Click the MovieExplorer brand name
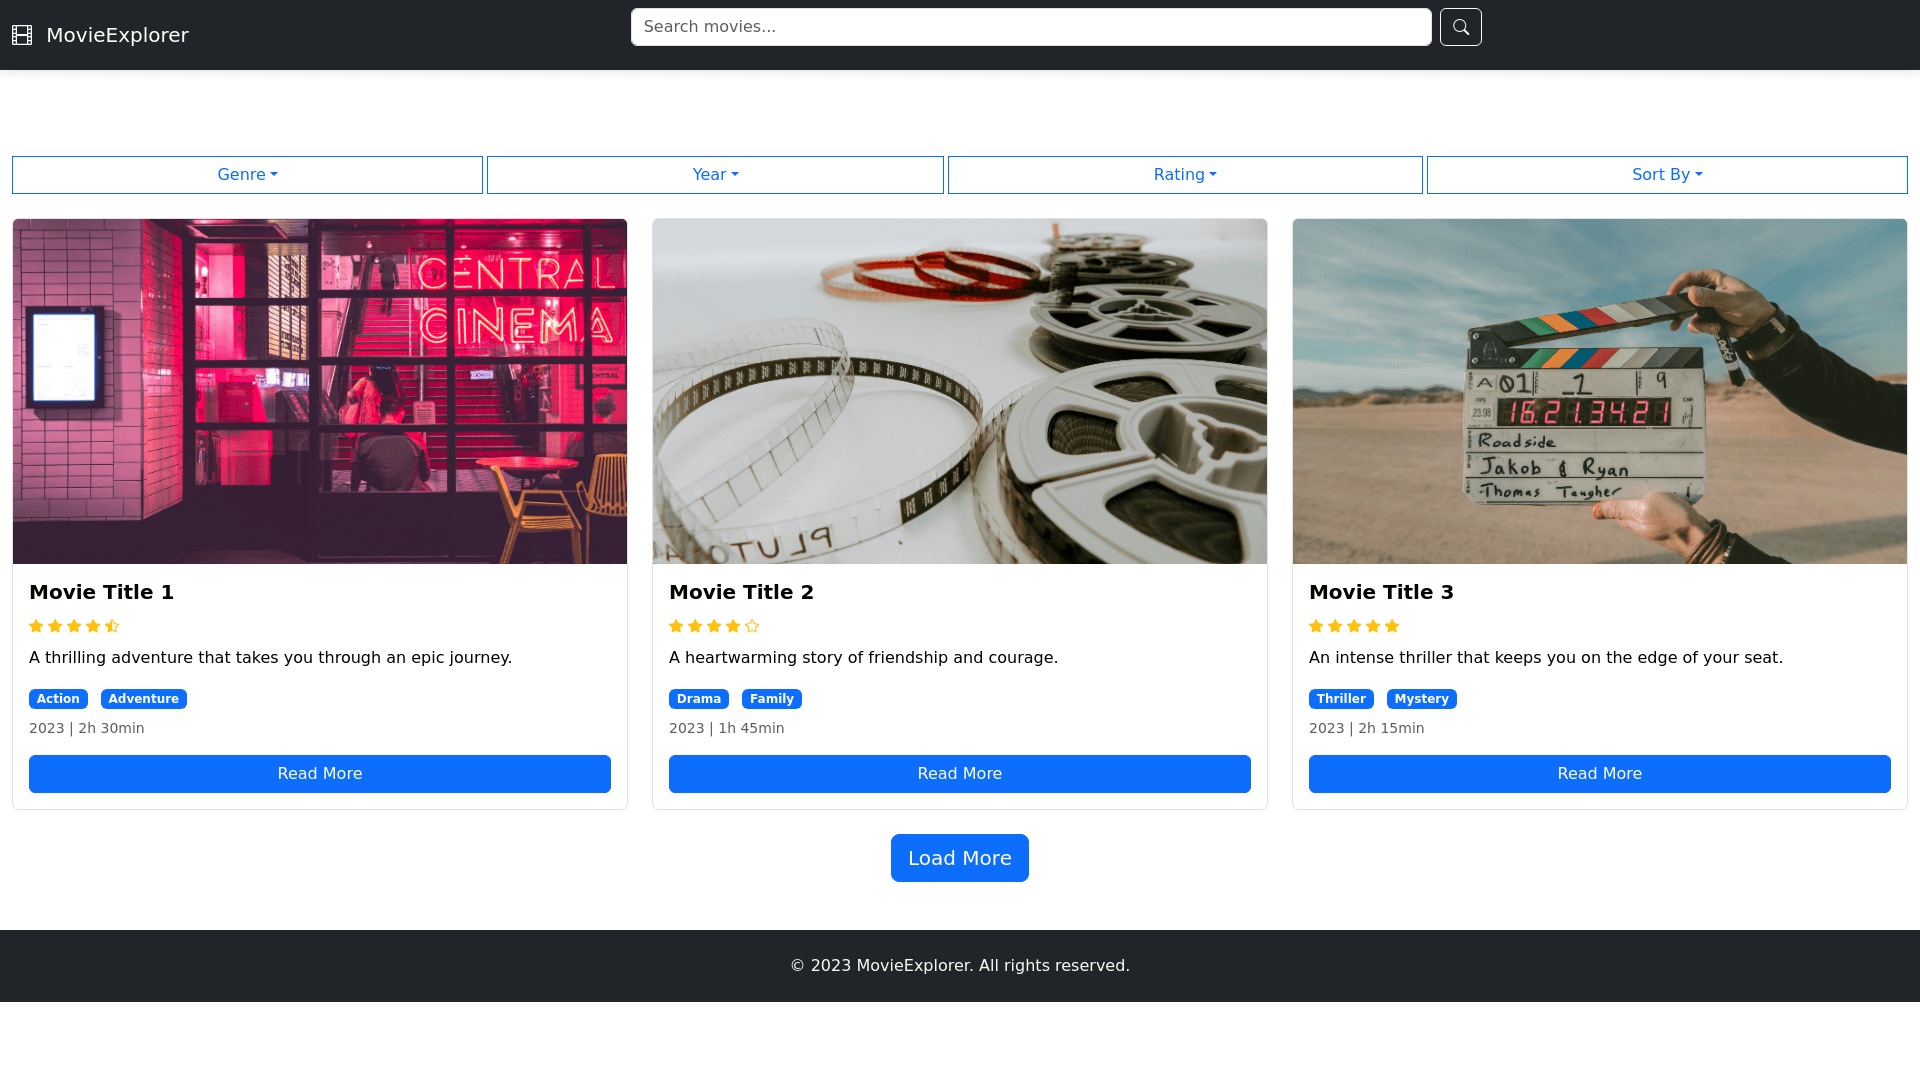This screenshot has width=1920, height=1080. tap(117, 34)
